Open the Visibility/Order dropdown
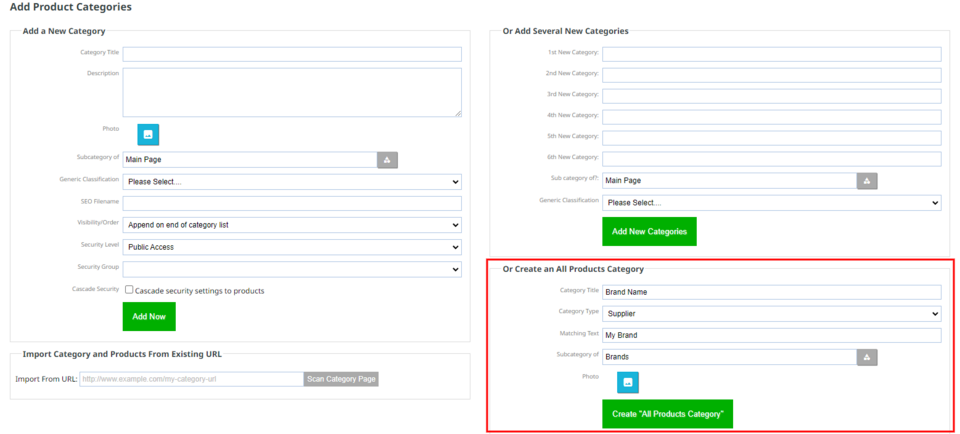The image size is (960, 434). tap(292, 225)
